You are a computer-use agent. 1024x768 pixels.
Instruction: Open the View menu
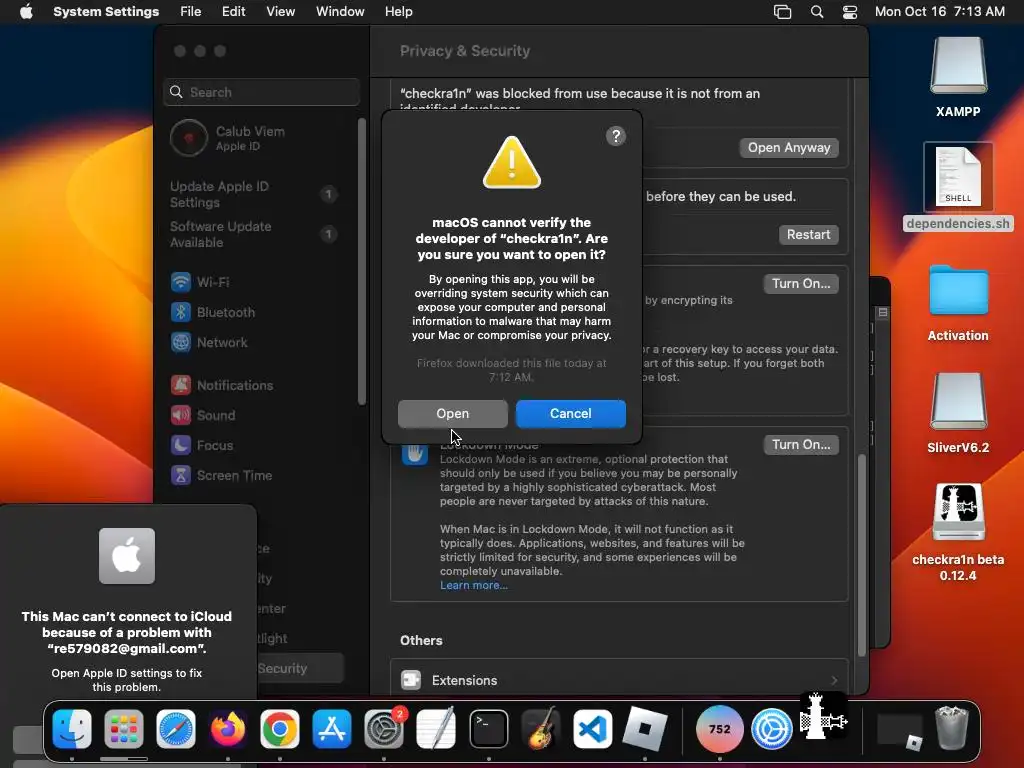click(280, 11)
